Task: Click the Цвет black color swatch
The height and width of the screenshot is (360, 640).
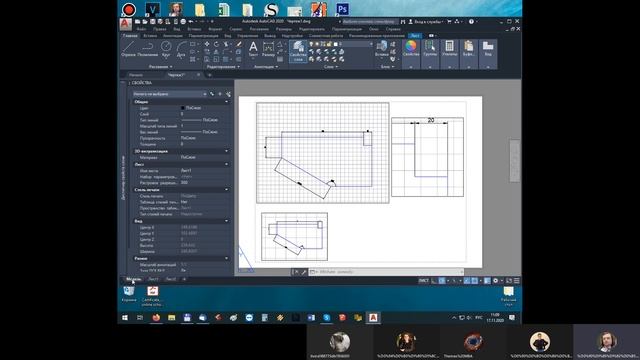Action: (183, 108)
